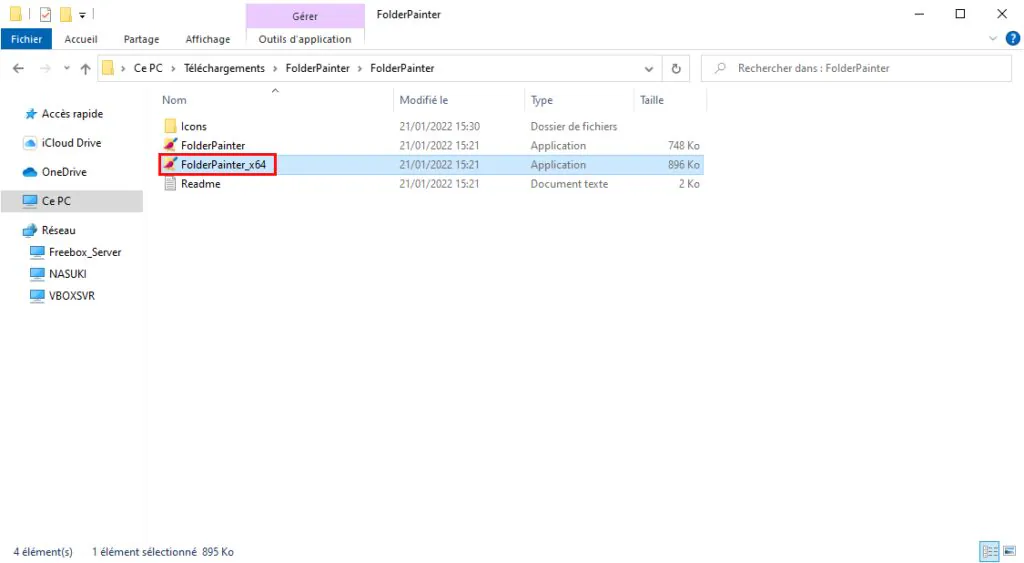Sort by the Nom column header

coord(174,100)
